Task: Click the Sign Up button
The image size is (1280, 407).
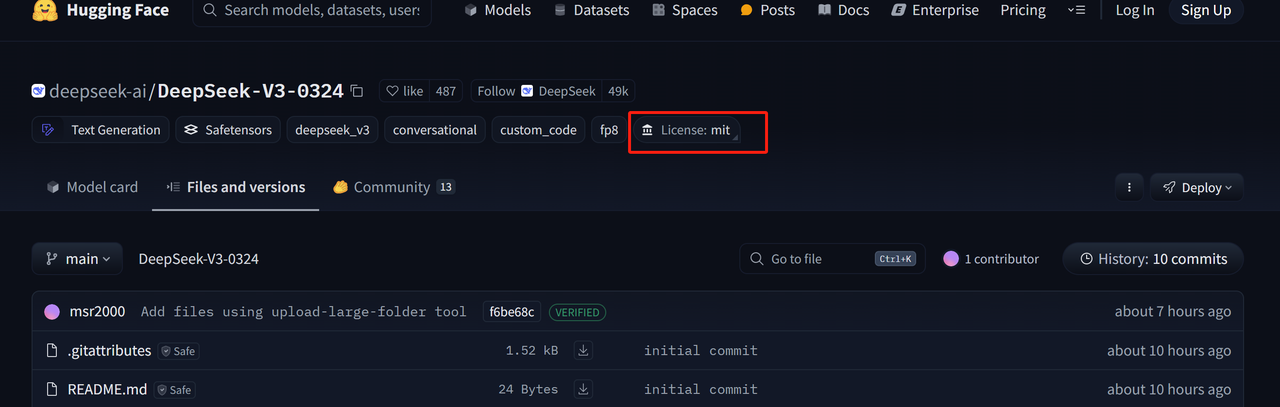Action: coord(1206,10)
